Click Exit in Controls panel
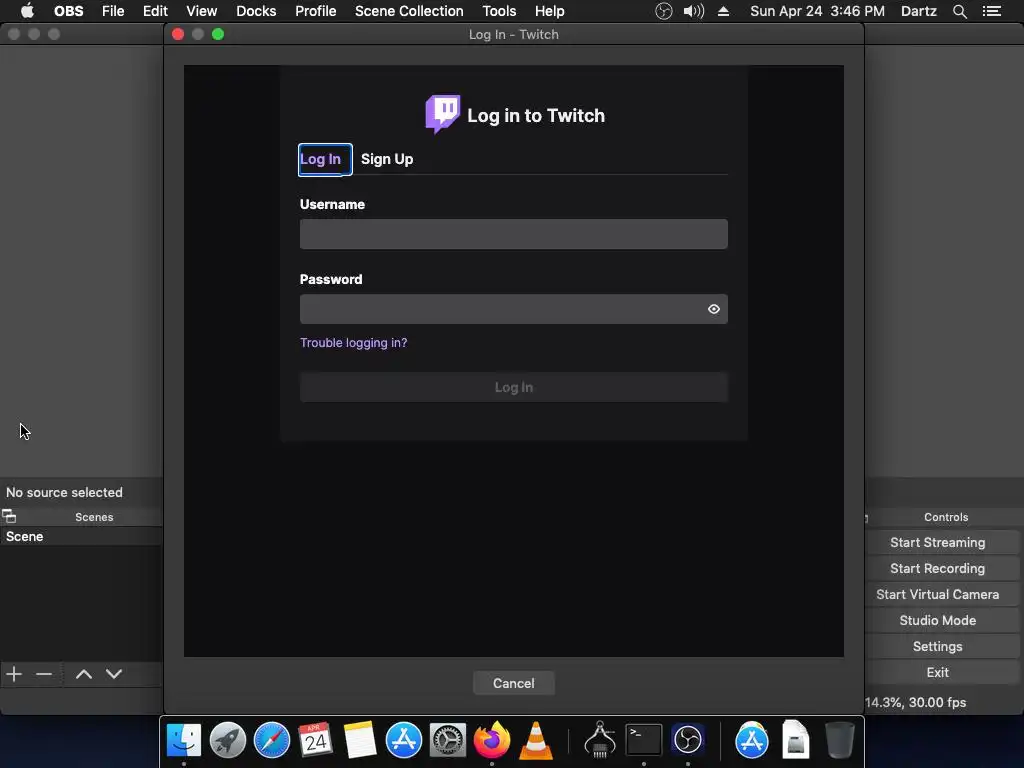The width and height of the screenshot is (1024, 768). click(x=937, y=673)
